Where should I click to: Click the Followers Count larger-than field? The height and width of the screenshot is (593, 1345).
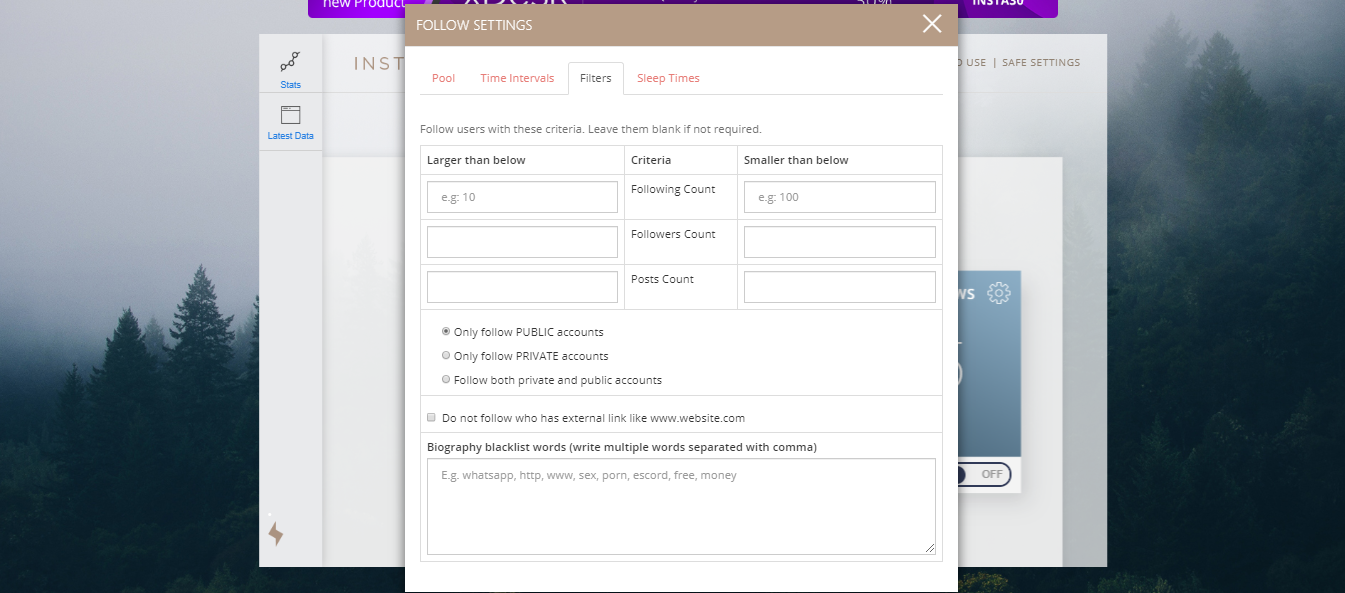coord(522,241)
